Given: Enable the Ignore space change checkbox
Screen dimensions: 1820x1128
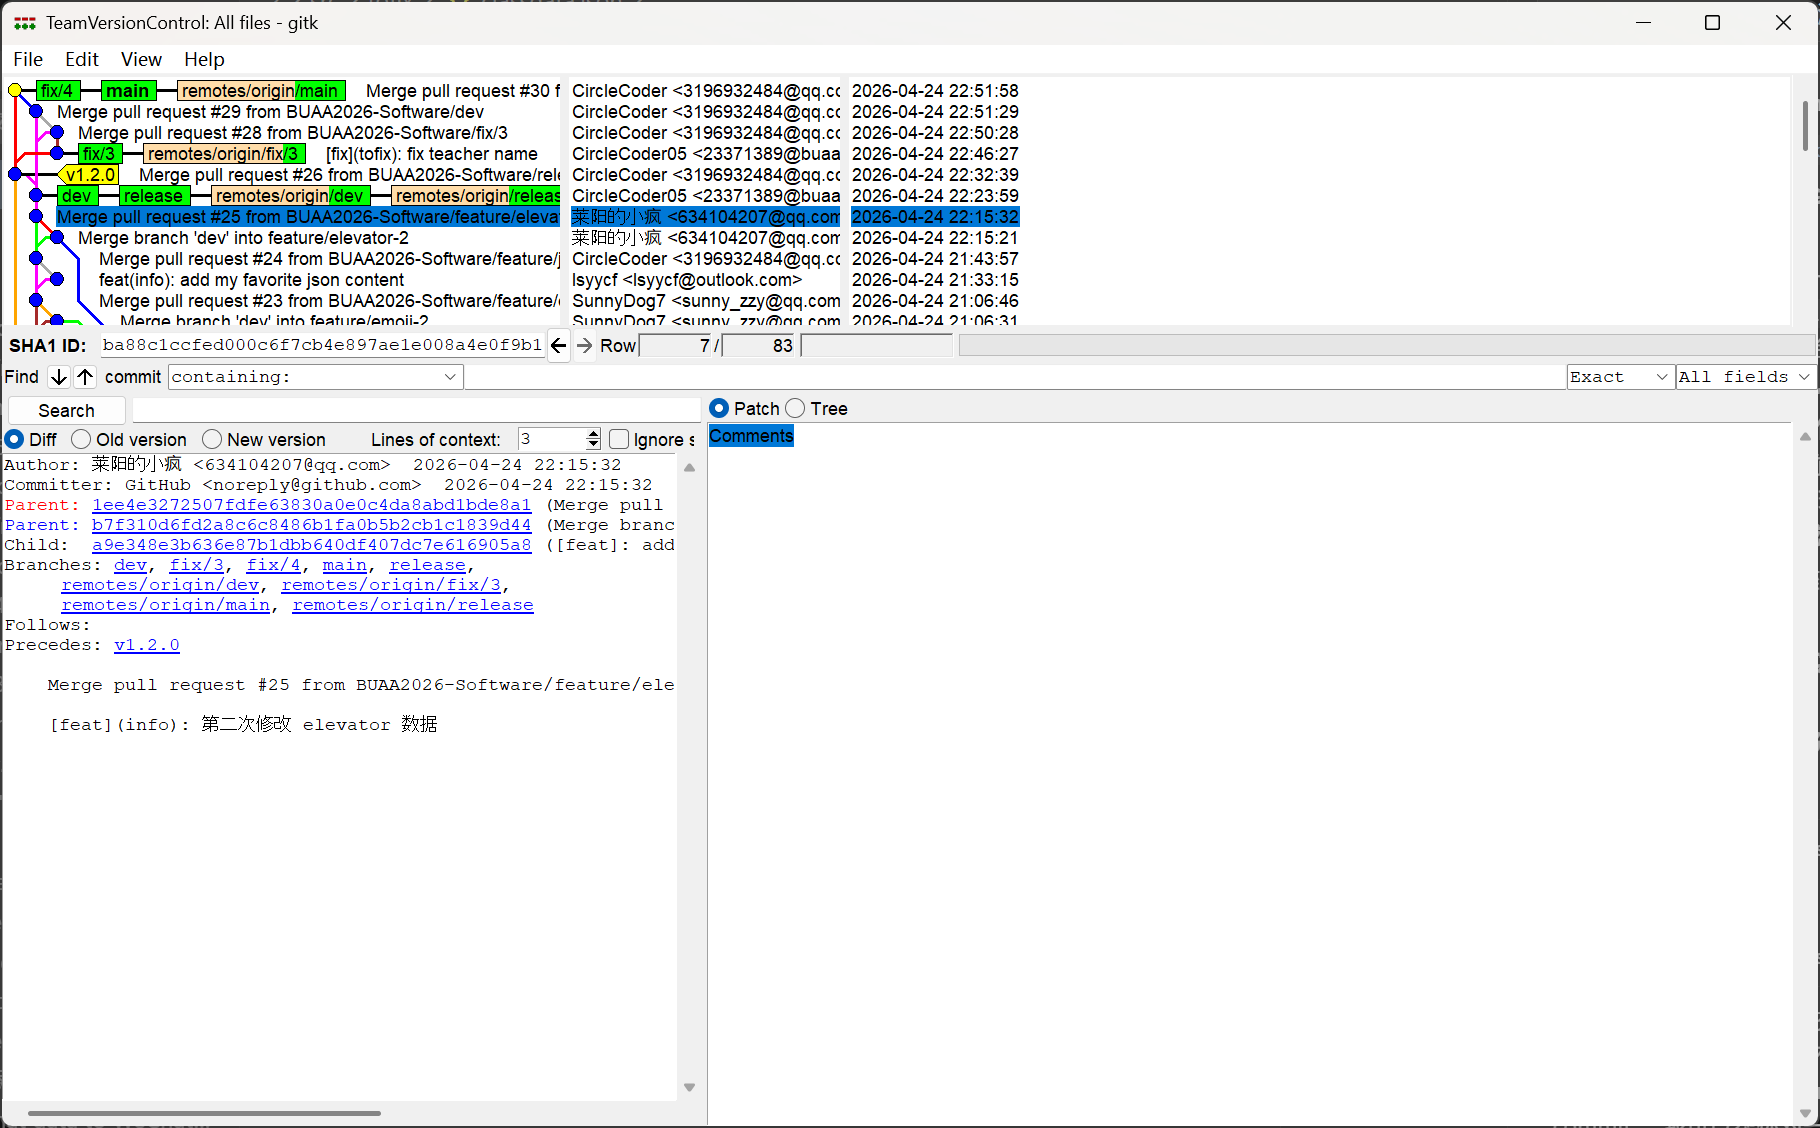Looking at the screenshot, I should pos(620,440).
